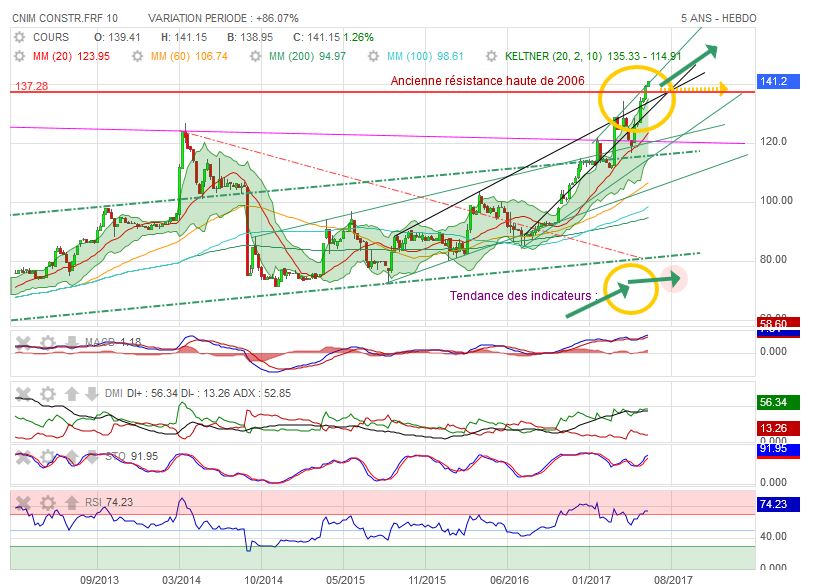Move the STO panel up
Screen dimensions: 817x588
coord(72,457)
